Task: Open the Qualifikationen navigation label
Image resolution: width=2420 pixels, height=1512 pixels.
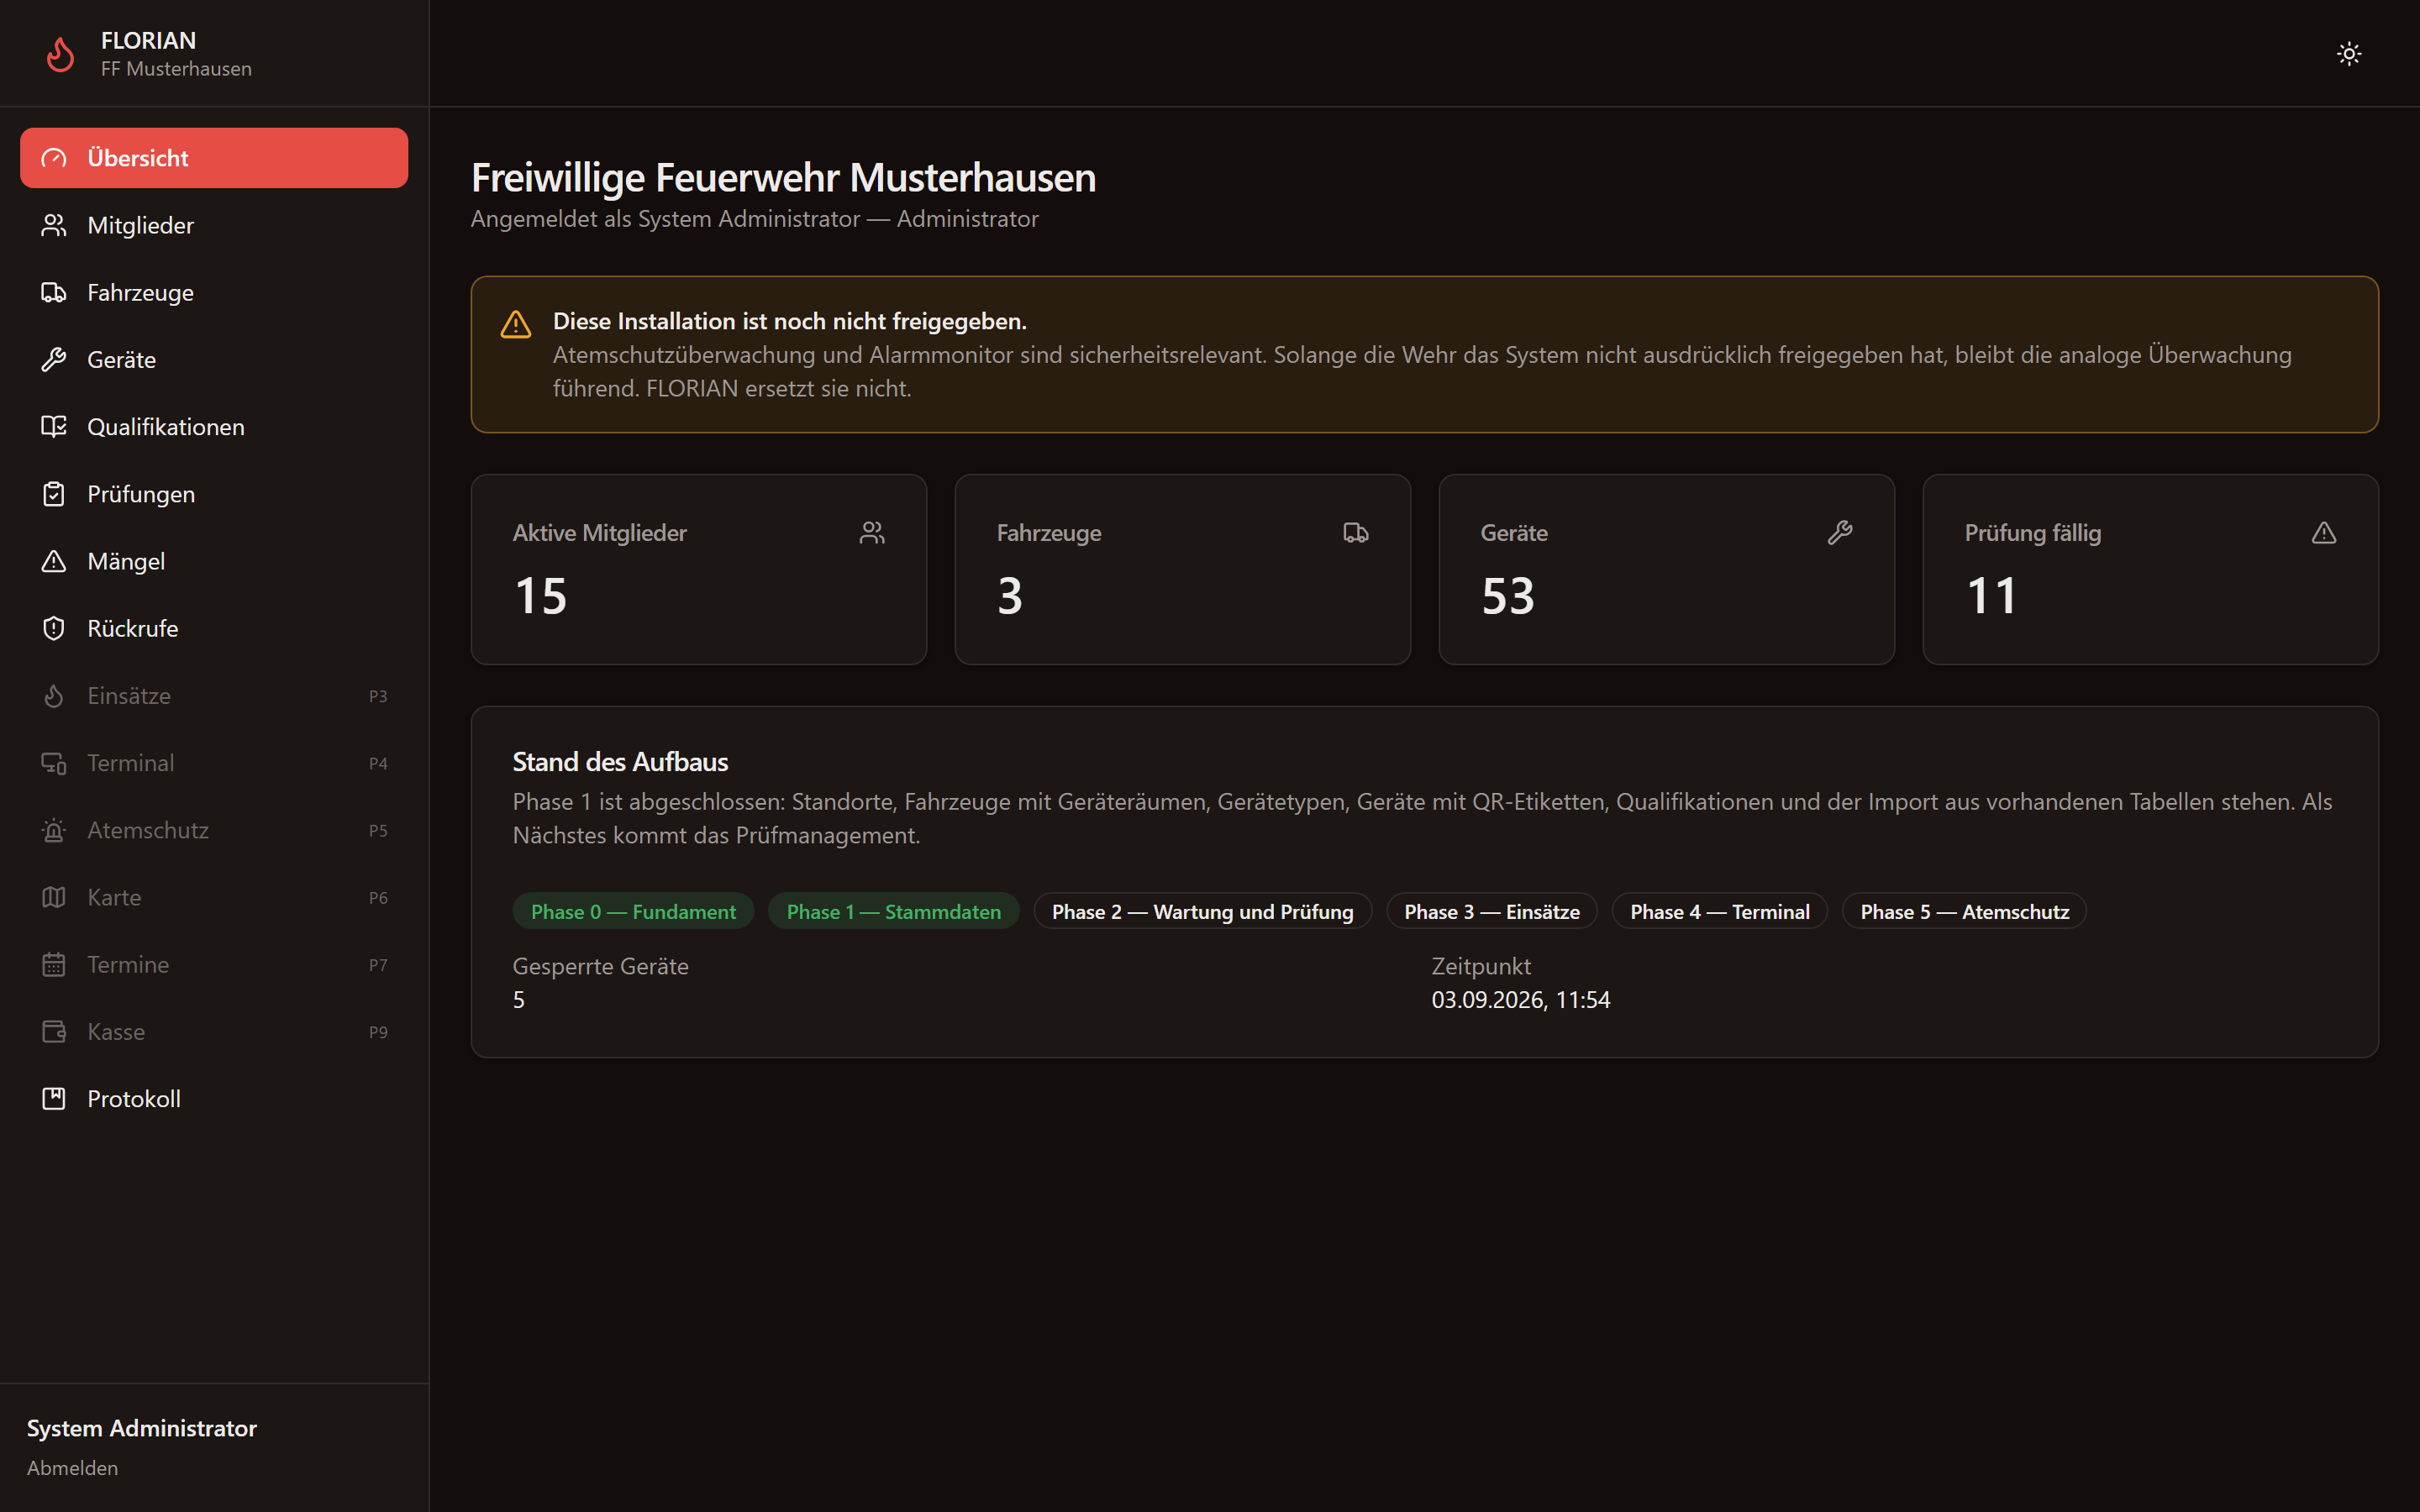Action: (166, 427)
